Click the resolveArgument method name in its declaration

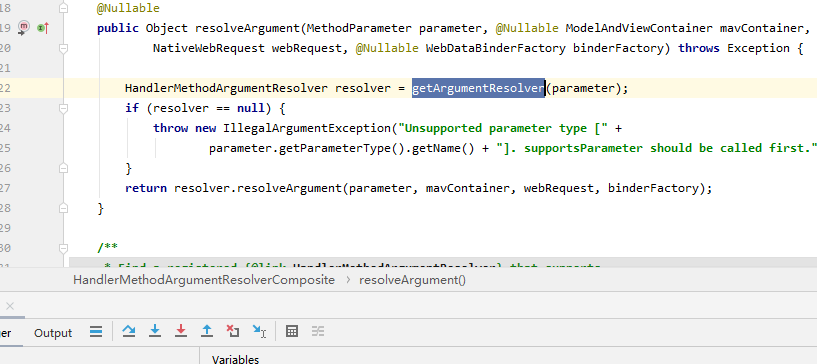(247, 28)
